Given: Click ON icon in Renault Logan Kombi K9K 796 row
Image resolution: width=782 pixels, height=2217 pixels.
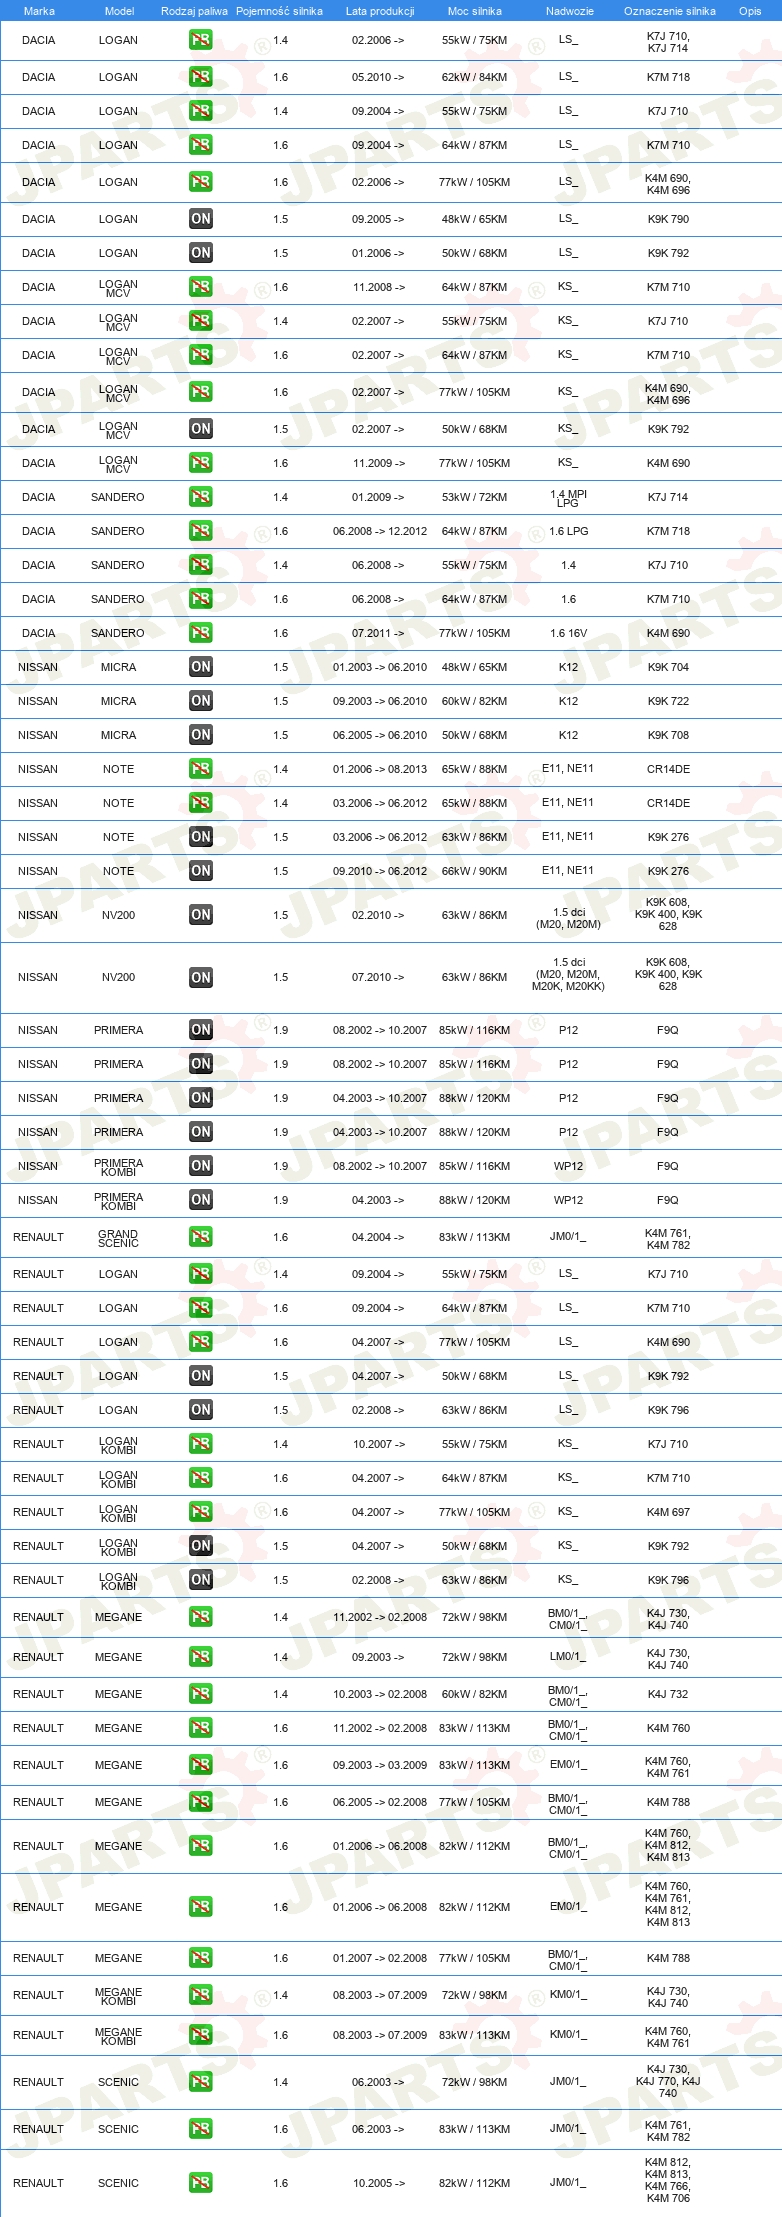Looking at the screenshot, I should [x=201, y=1580].
